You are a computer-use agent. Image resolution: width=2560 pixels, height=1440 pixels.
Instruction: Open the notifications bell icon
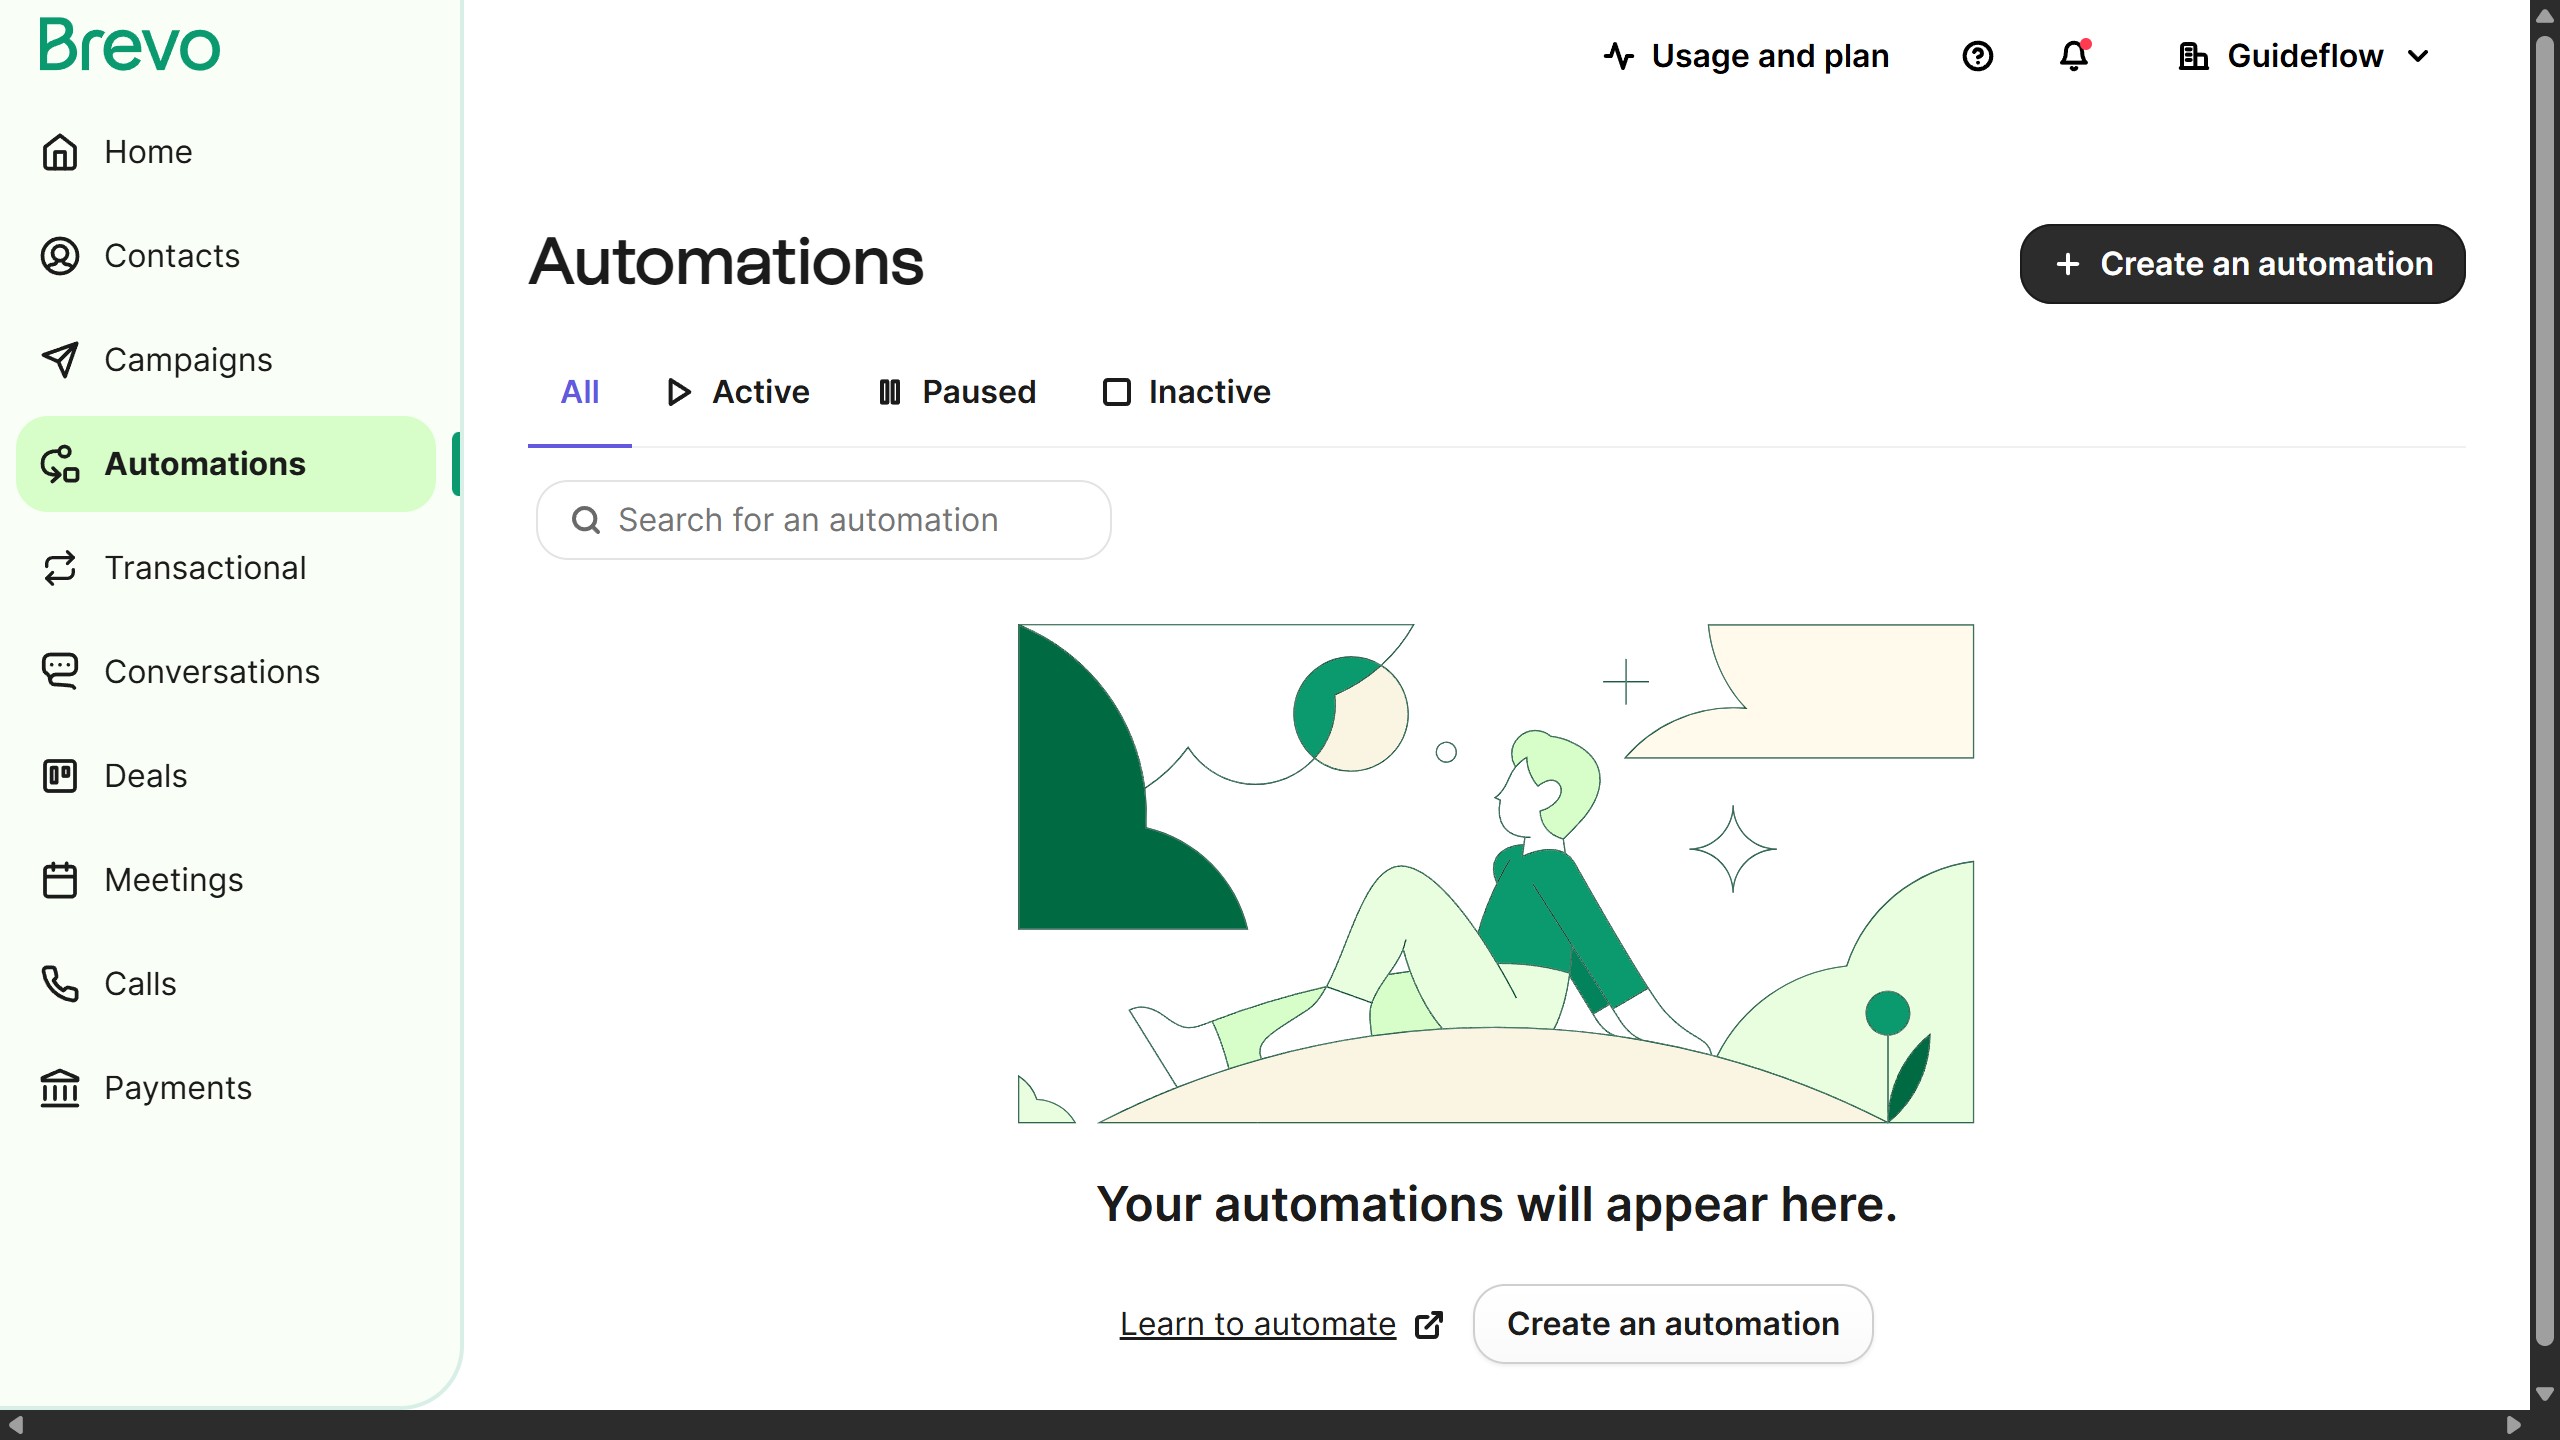2074,56
